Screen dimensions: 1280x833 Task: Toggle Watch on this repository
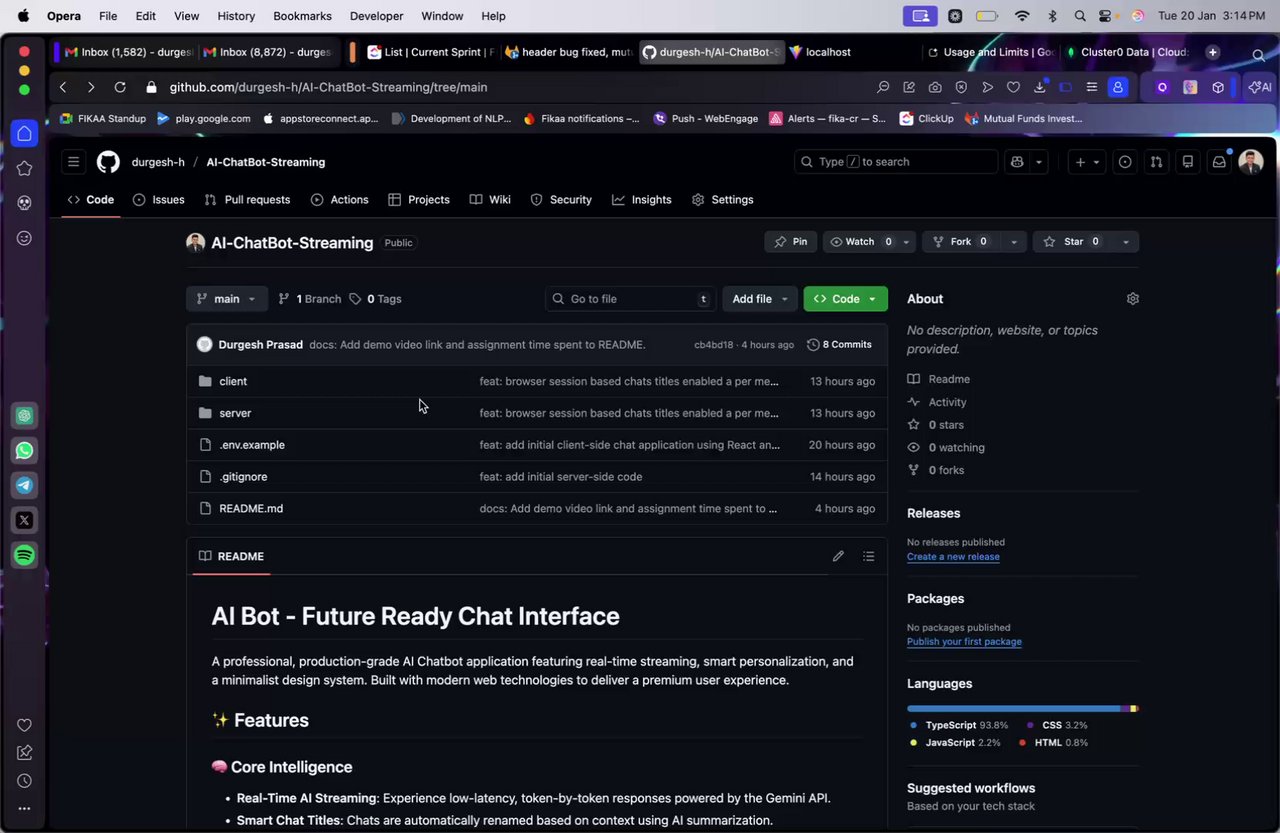(858, 242)
